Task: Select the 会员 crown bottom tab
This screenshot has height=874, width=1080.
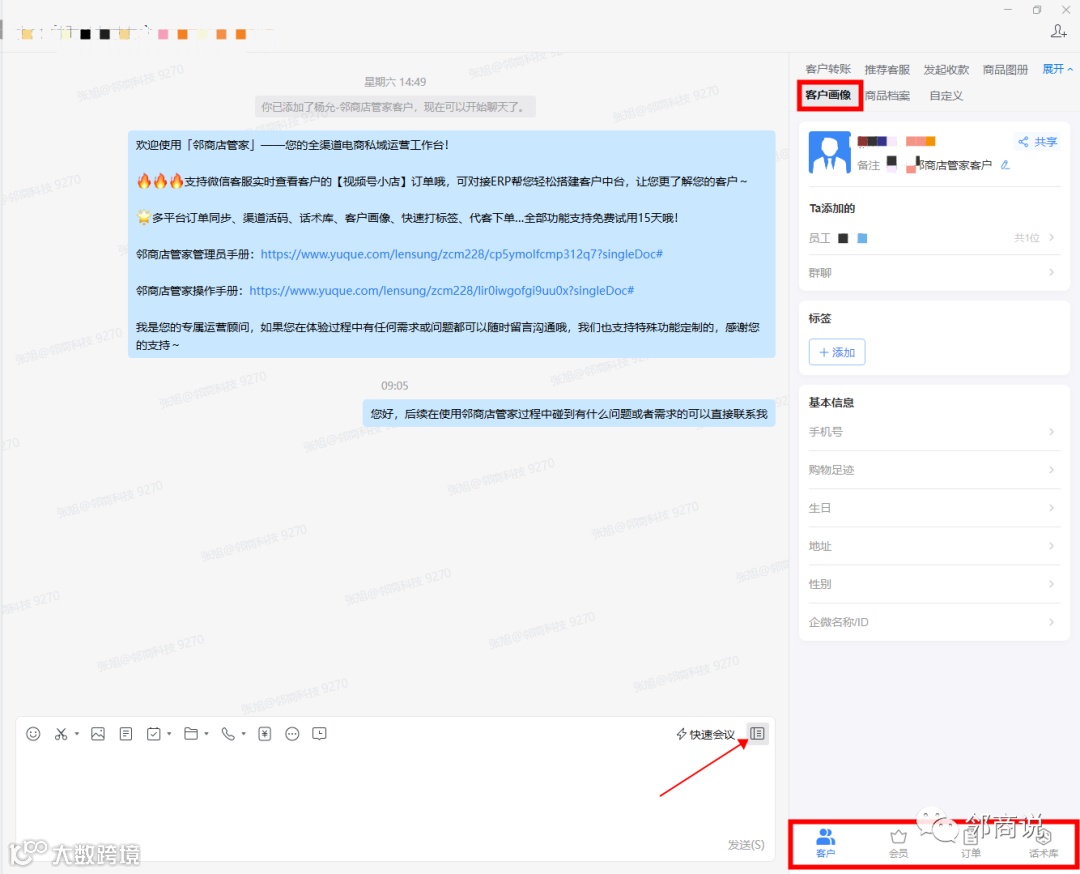Action: coord(898,843)
